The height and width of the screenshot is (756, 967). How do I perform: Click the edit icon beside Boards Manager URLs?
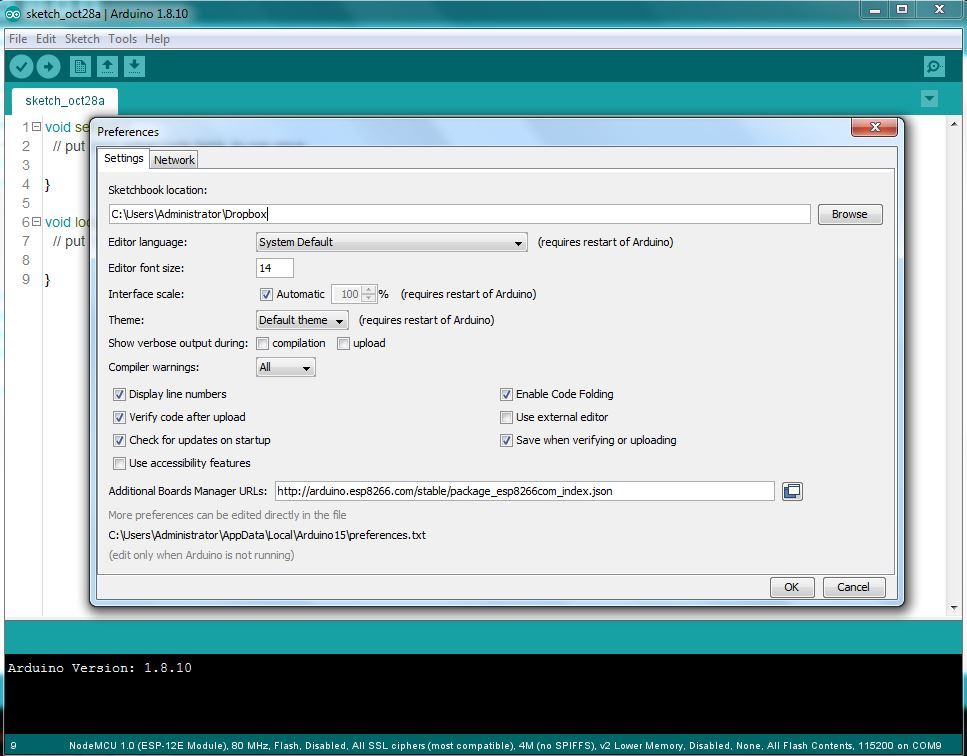pyautogui.click(x=791, y=491)
